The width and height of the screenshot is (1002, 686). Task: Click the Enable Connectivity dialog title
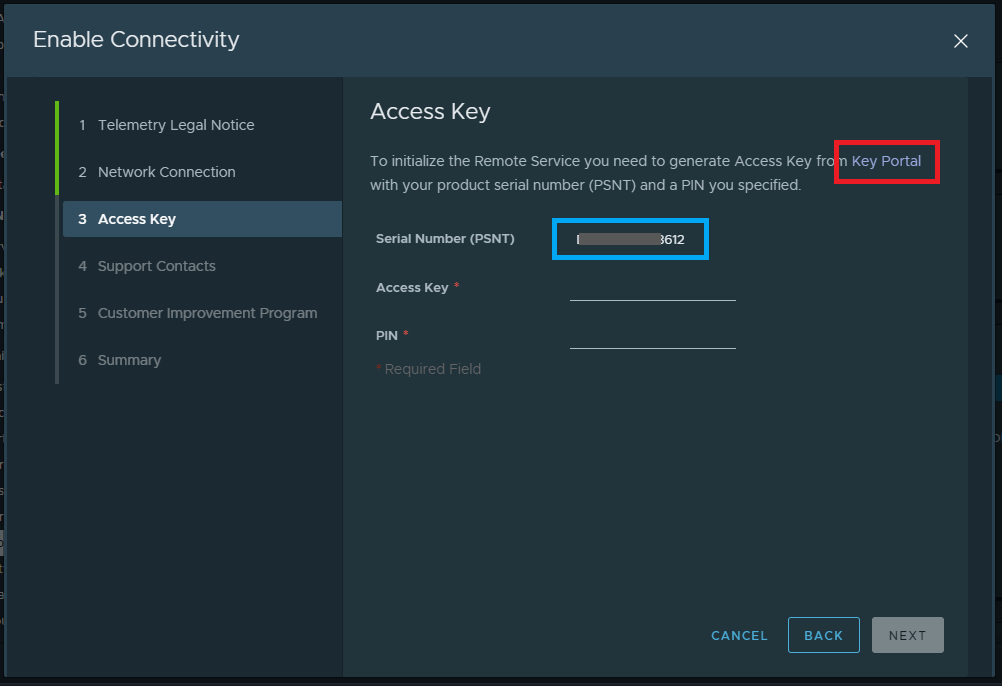pos(136,40)
